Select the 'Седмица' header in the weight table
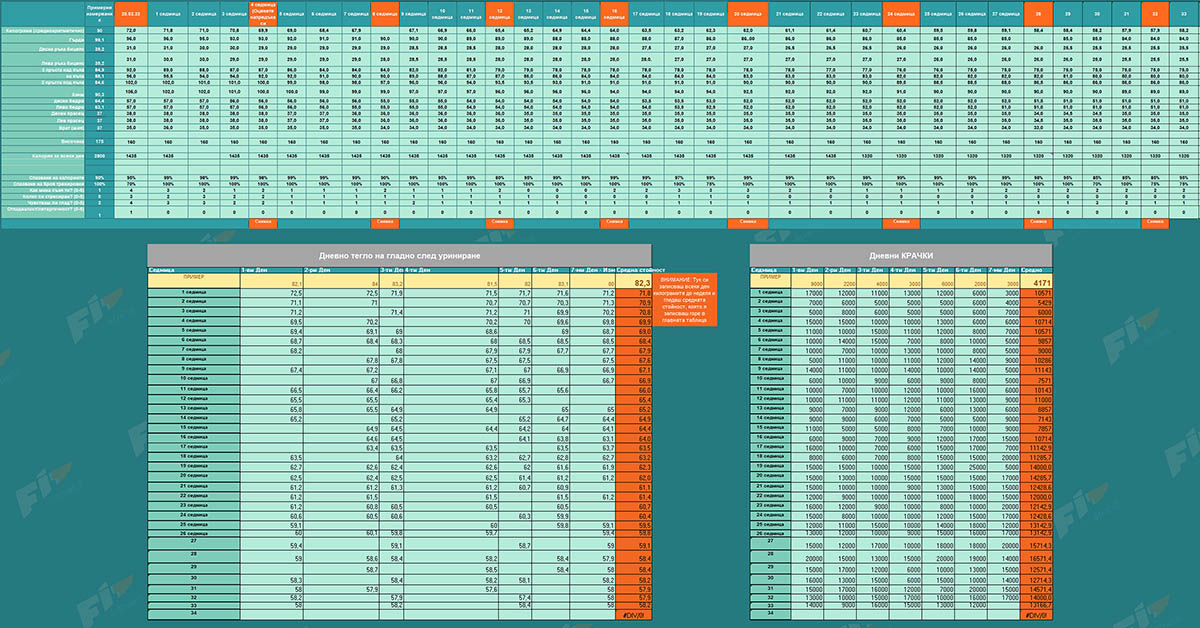 193,271
